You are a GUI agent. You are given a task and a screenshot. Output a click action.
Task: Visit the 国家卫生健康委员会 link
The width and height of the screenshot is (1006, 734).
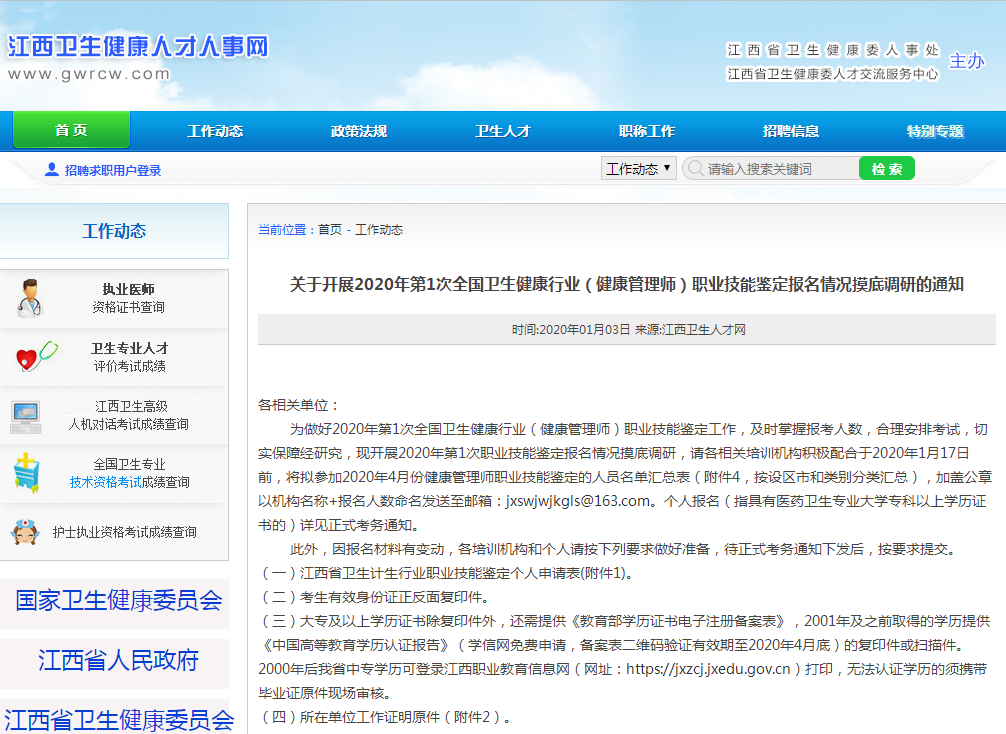tap(118, 601)
